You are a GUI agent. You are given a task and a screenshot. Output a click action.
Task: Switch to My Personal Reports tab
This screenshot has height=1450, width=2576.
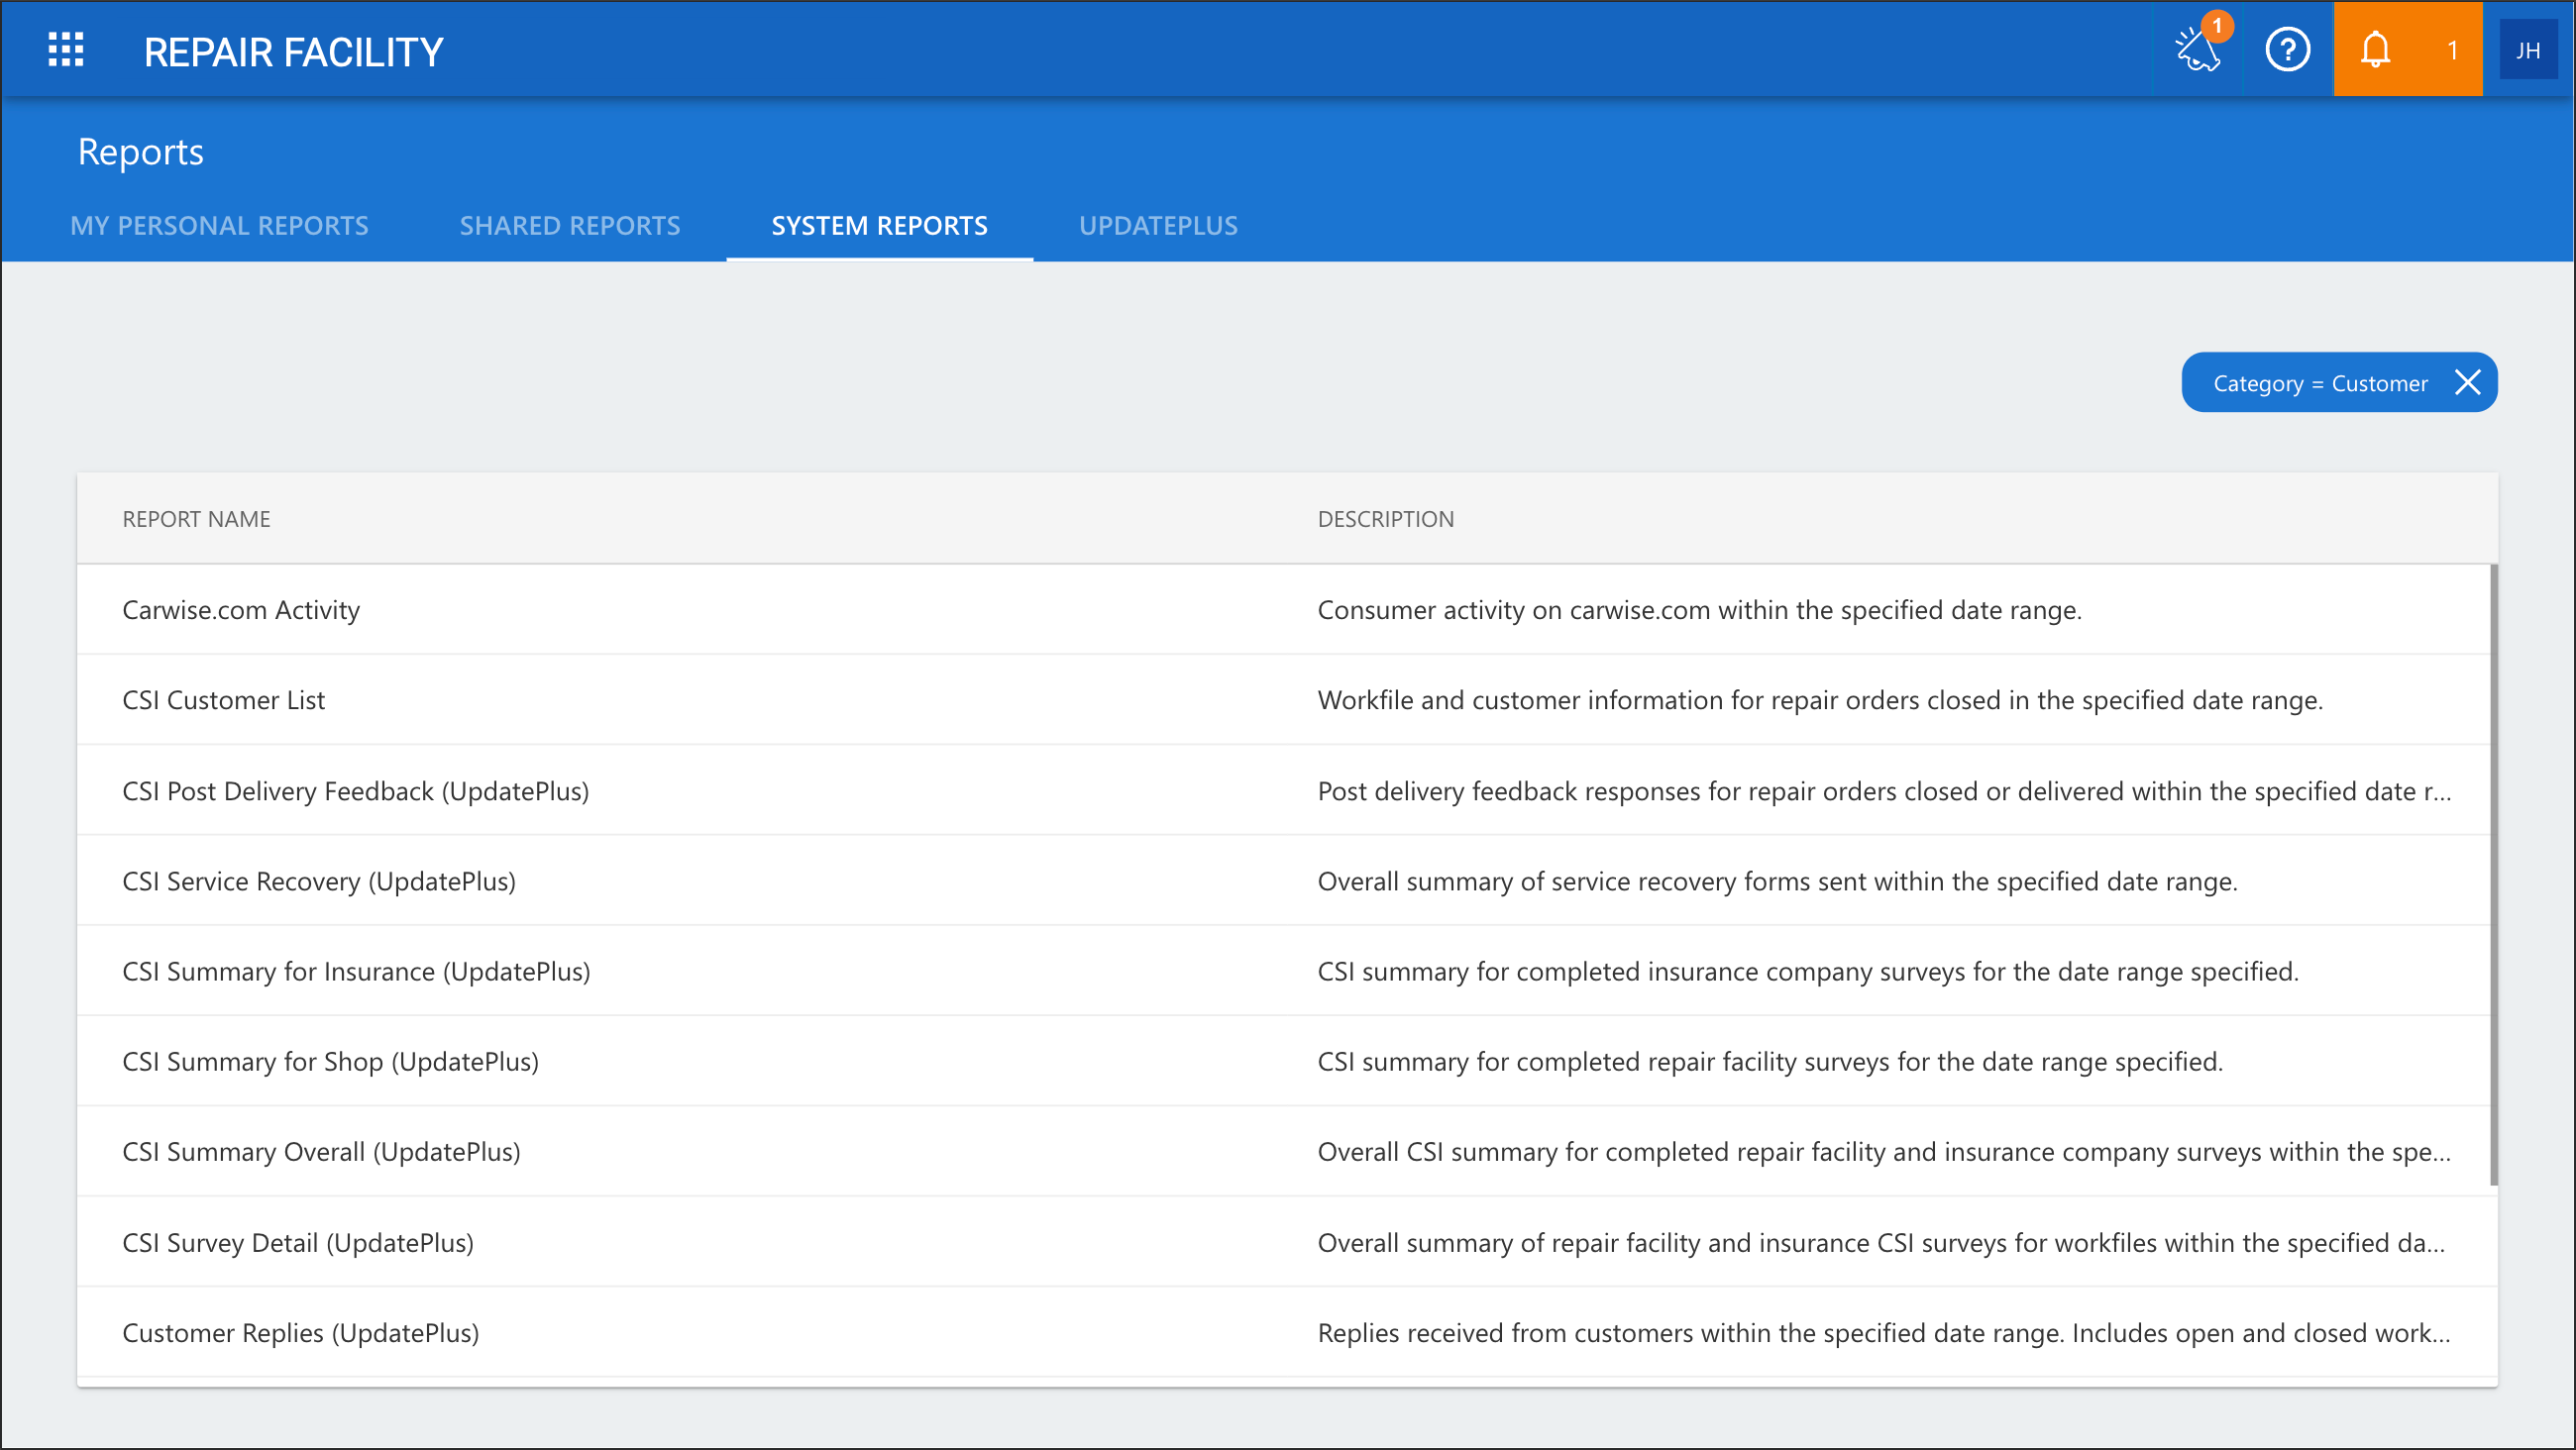pos(219,226)
